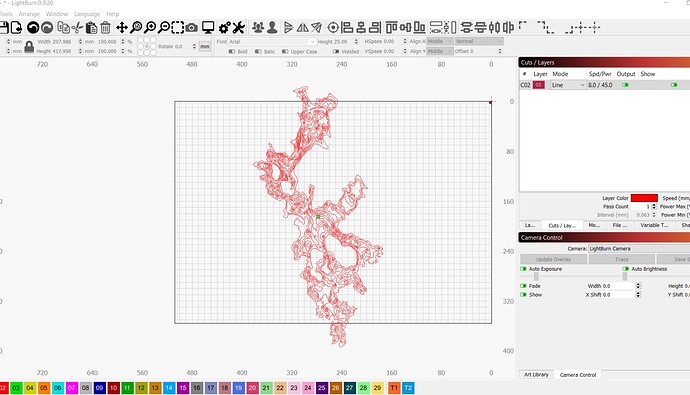Click the Preview monitor icon
The height and width of the screenshot is (395, 690).
click(x=208, y=28)
